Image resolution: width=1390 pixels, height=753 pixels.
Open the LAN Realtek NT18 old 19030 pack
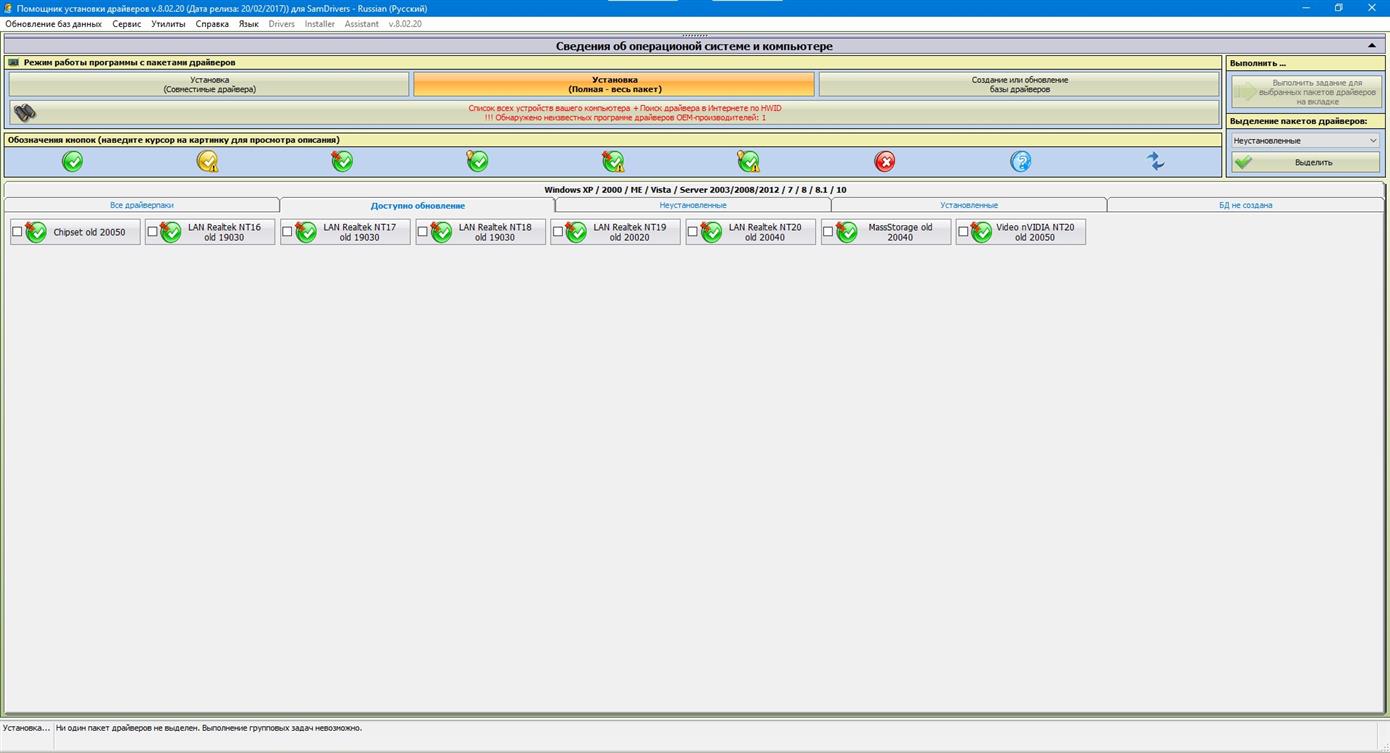tap(480, 232)
